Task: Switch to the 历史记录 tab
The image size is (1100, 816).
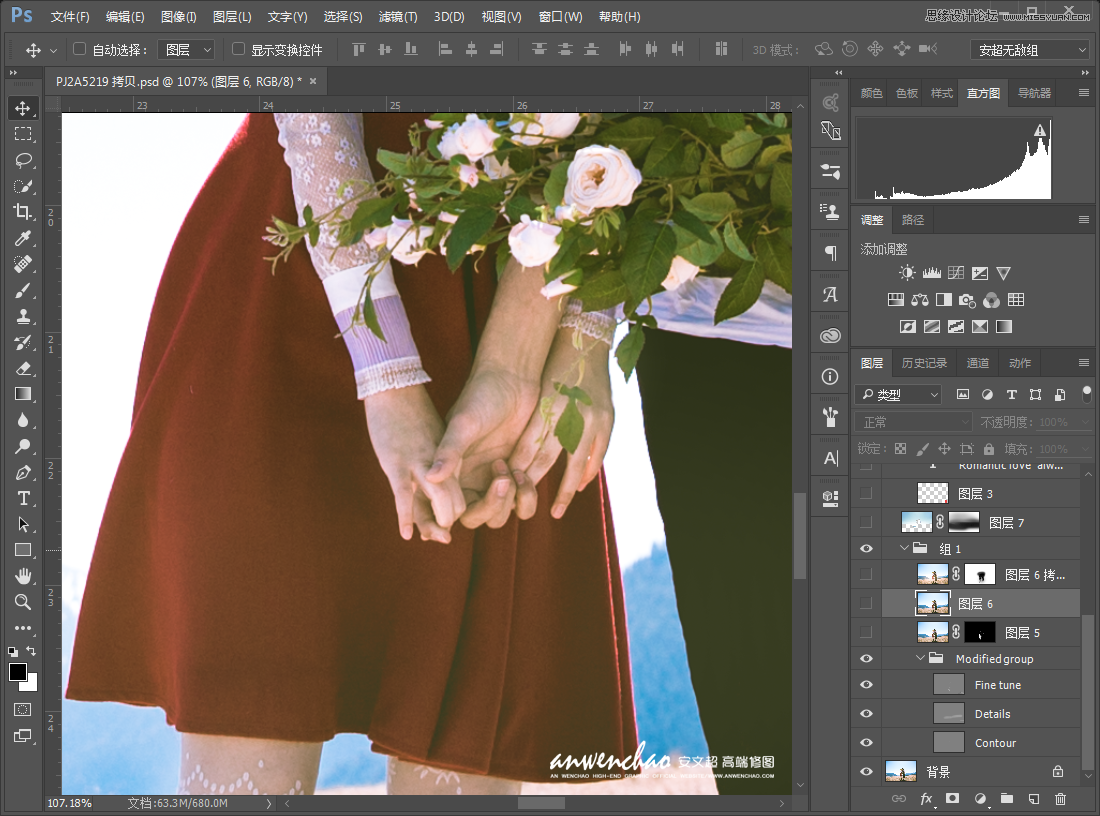Action: 924,363
